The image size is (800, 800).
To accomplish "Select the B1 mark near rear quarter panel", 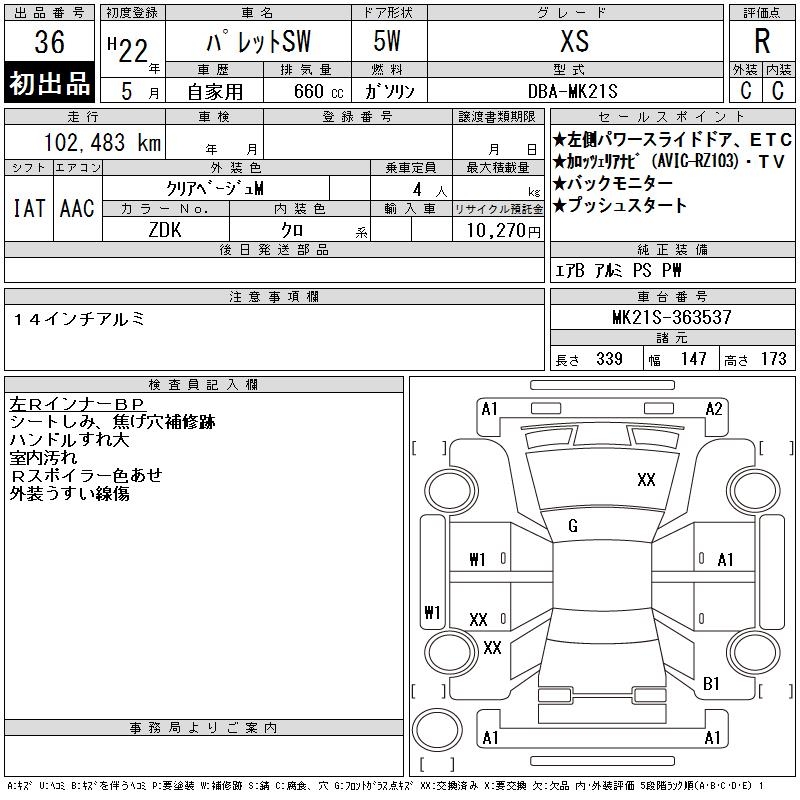I will [711, 684].
